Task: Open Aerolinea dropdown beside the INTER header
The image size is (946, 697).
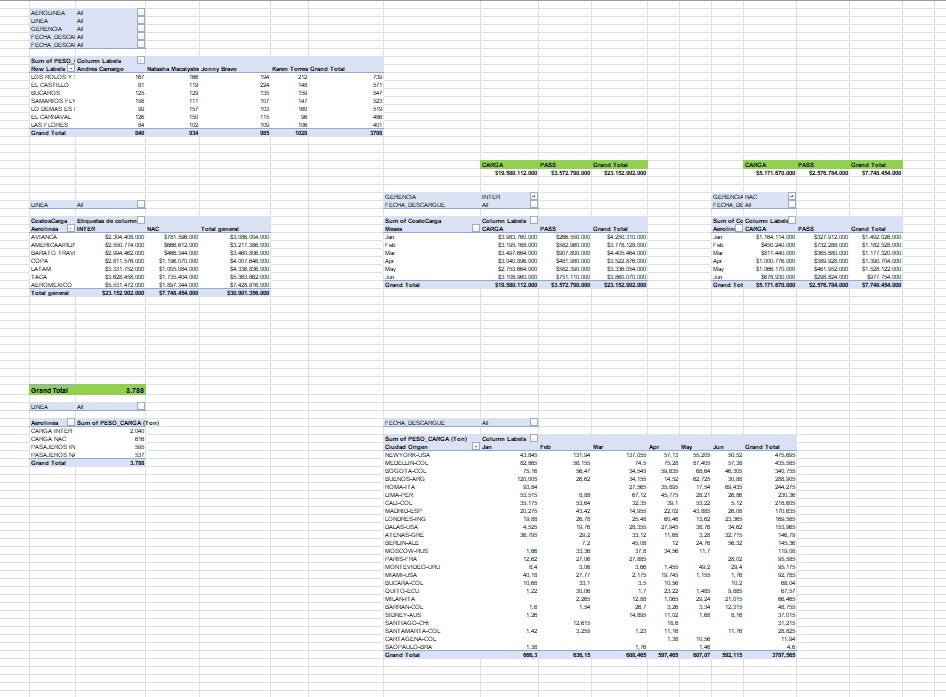Action: pyautogui.click(x=71, y=229)
